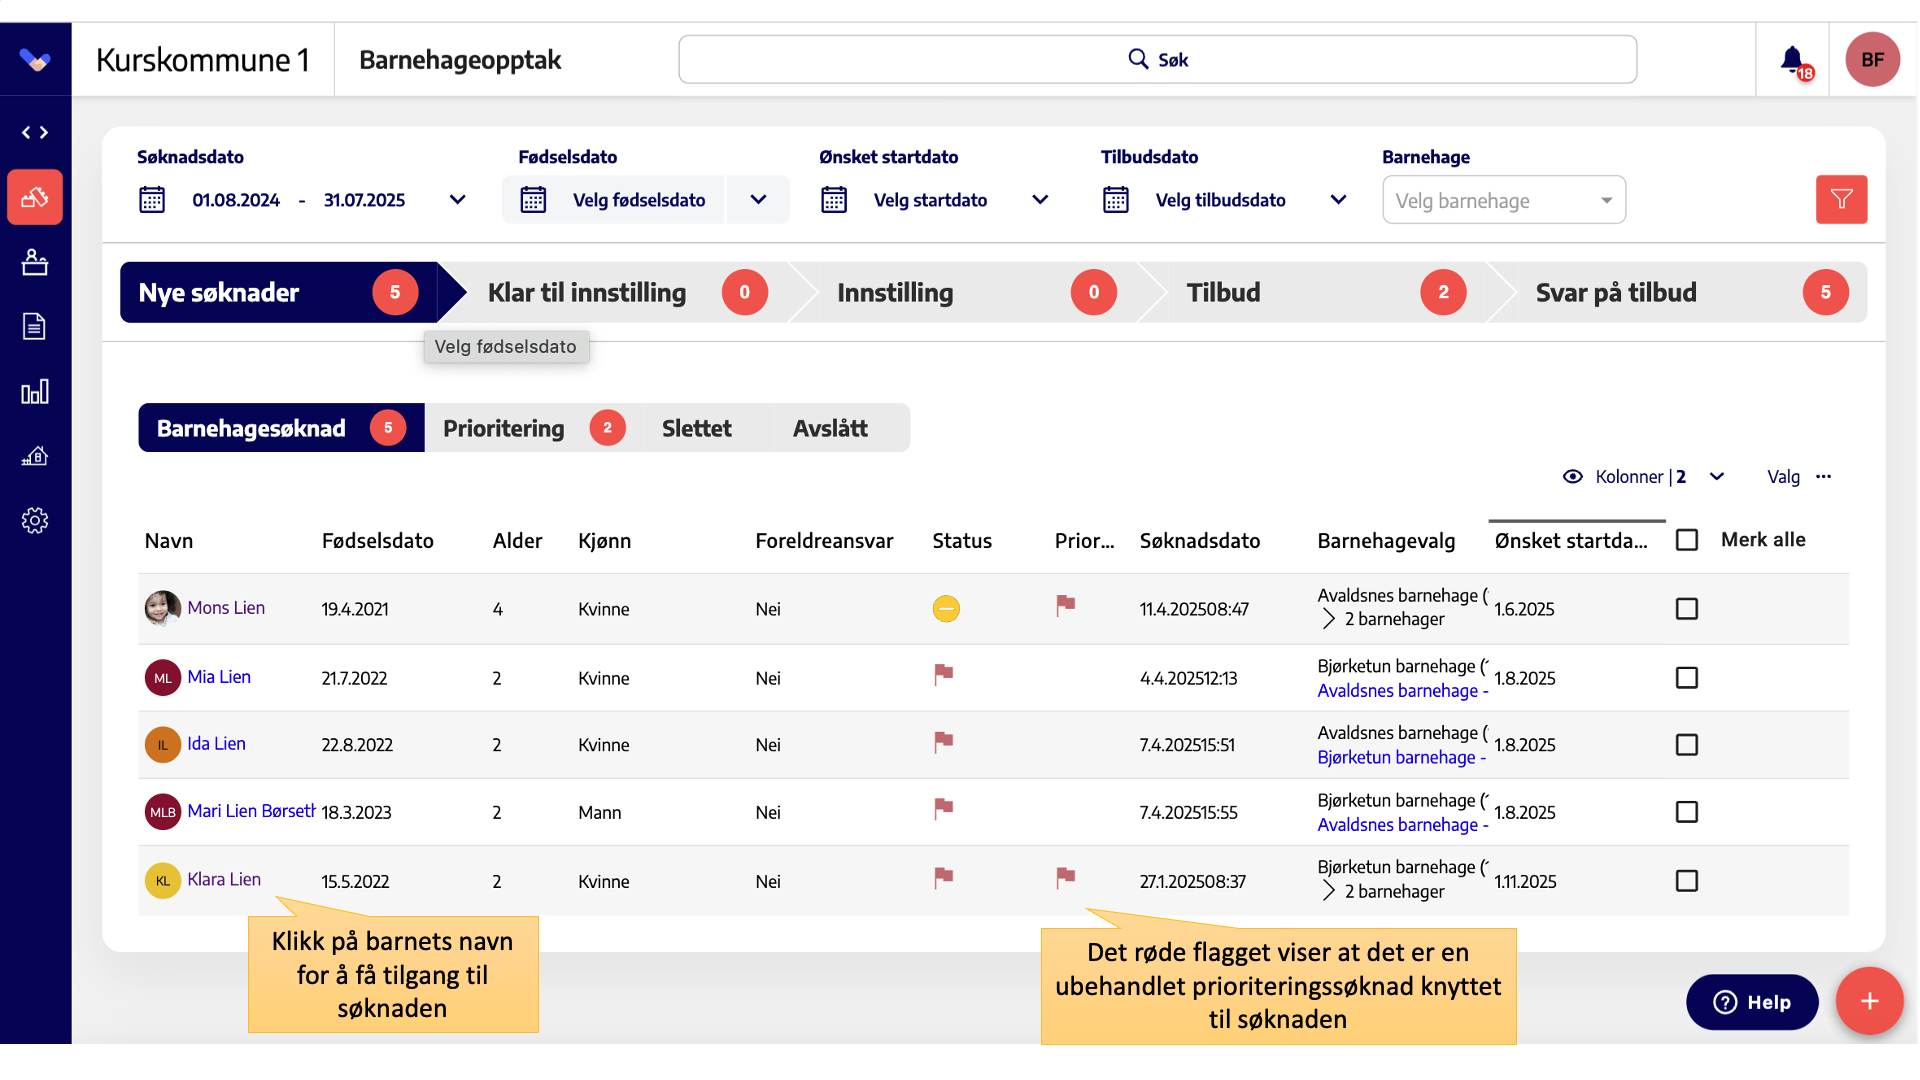The image size is (1920, 1080).
Task: Open the house chart sidebar icon
Action: (x=35, y=456)
